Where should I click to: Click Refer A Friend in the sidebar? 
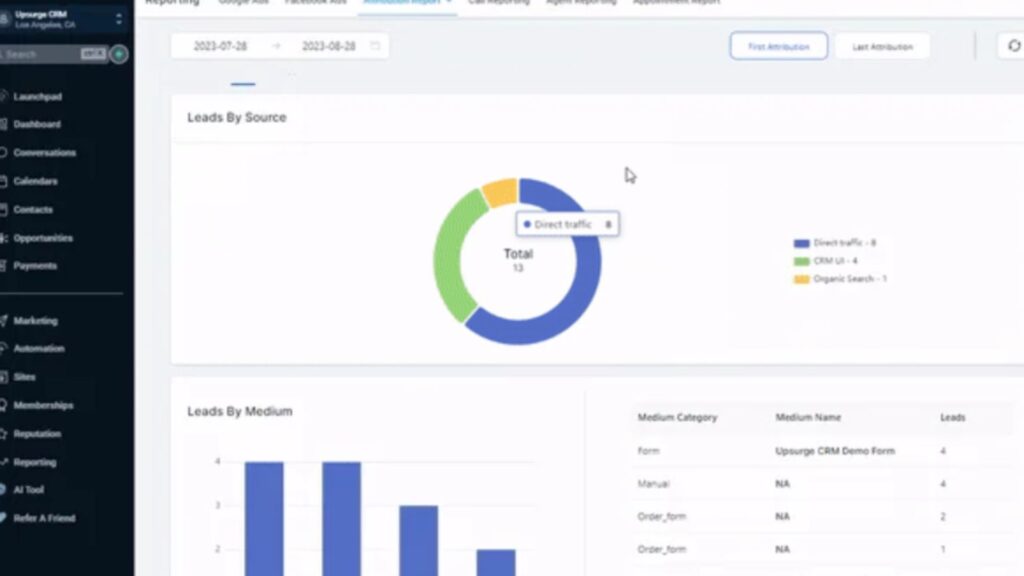[x=44, y=519]
